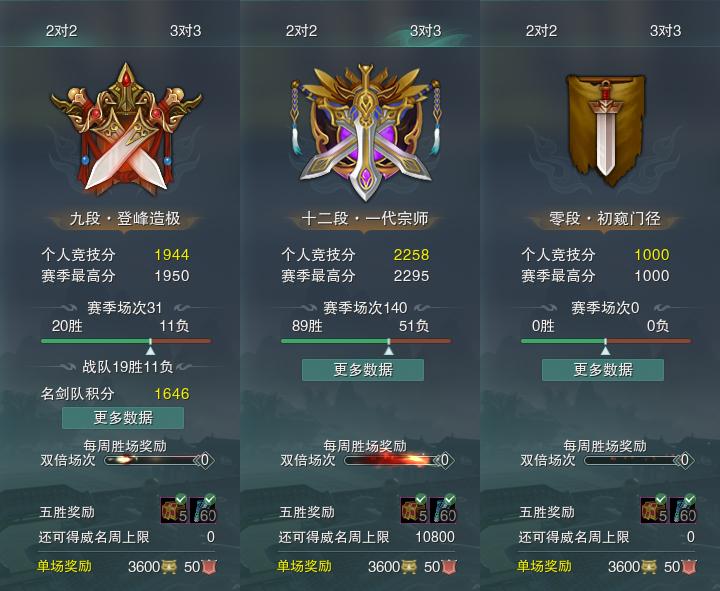This screenshot has height=591, width=720.
Task: Click the 九段·登峰造极 rank title banner
Action: pyautogui.click(x=124, y=219)
